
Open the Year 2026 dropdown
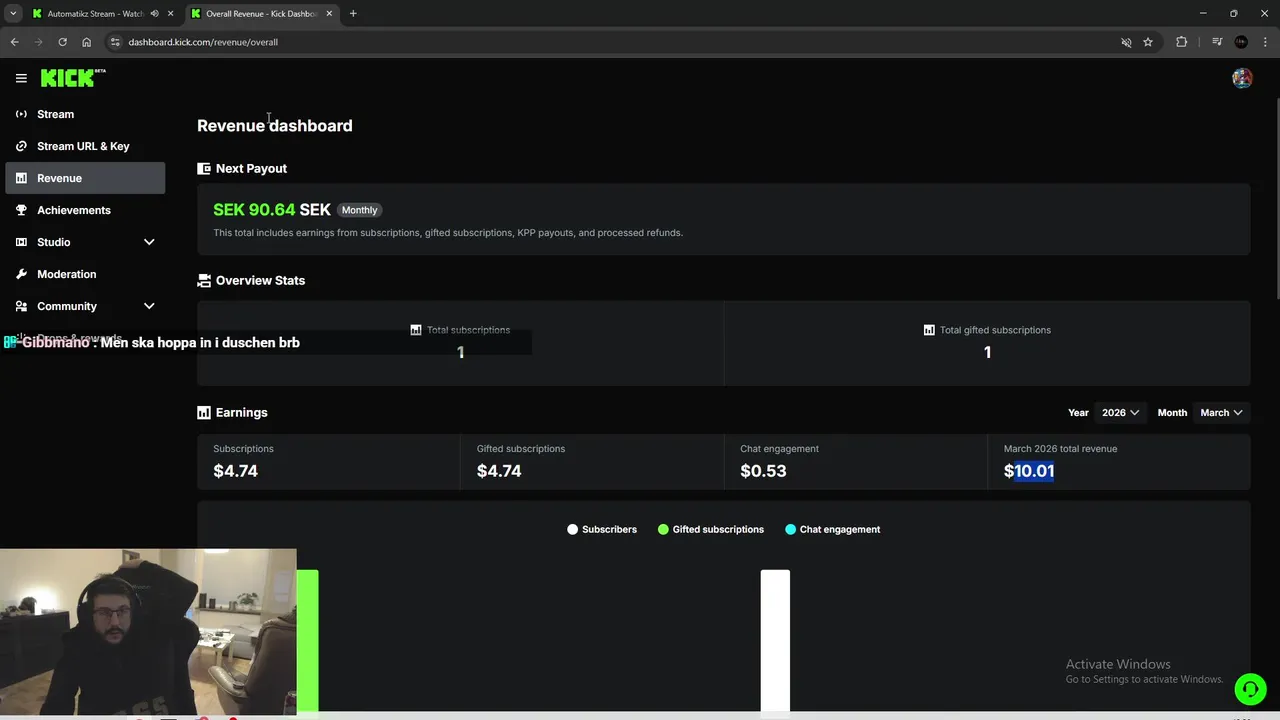tap(1120, 413)
